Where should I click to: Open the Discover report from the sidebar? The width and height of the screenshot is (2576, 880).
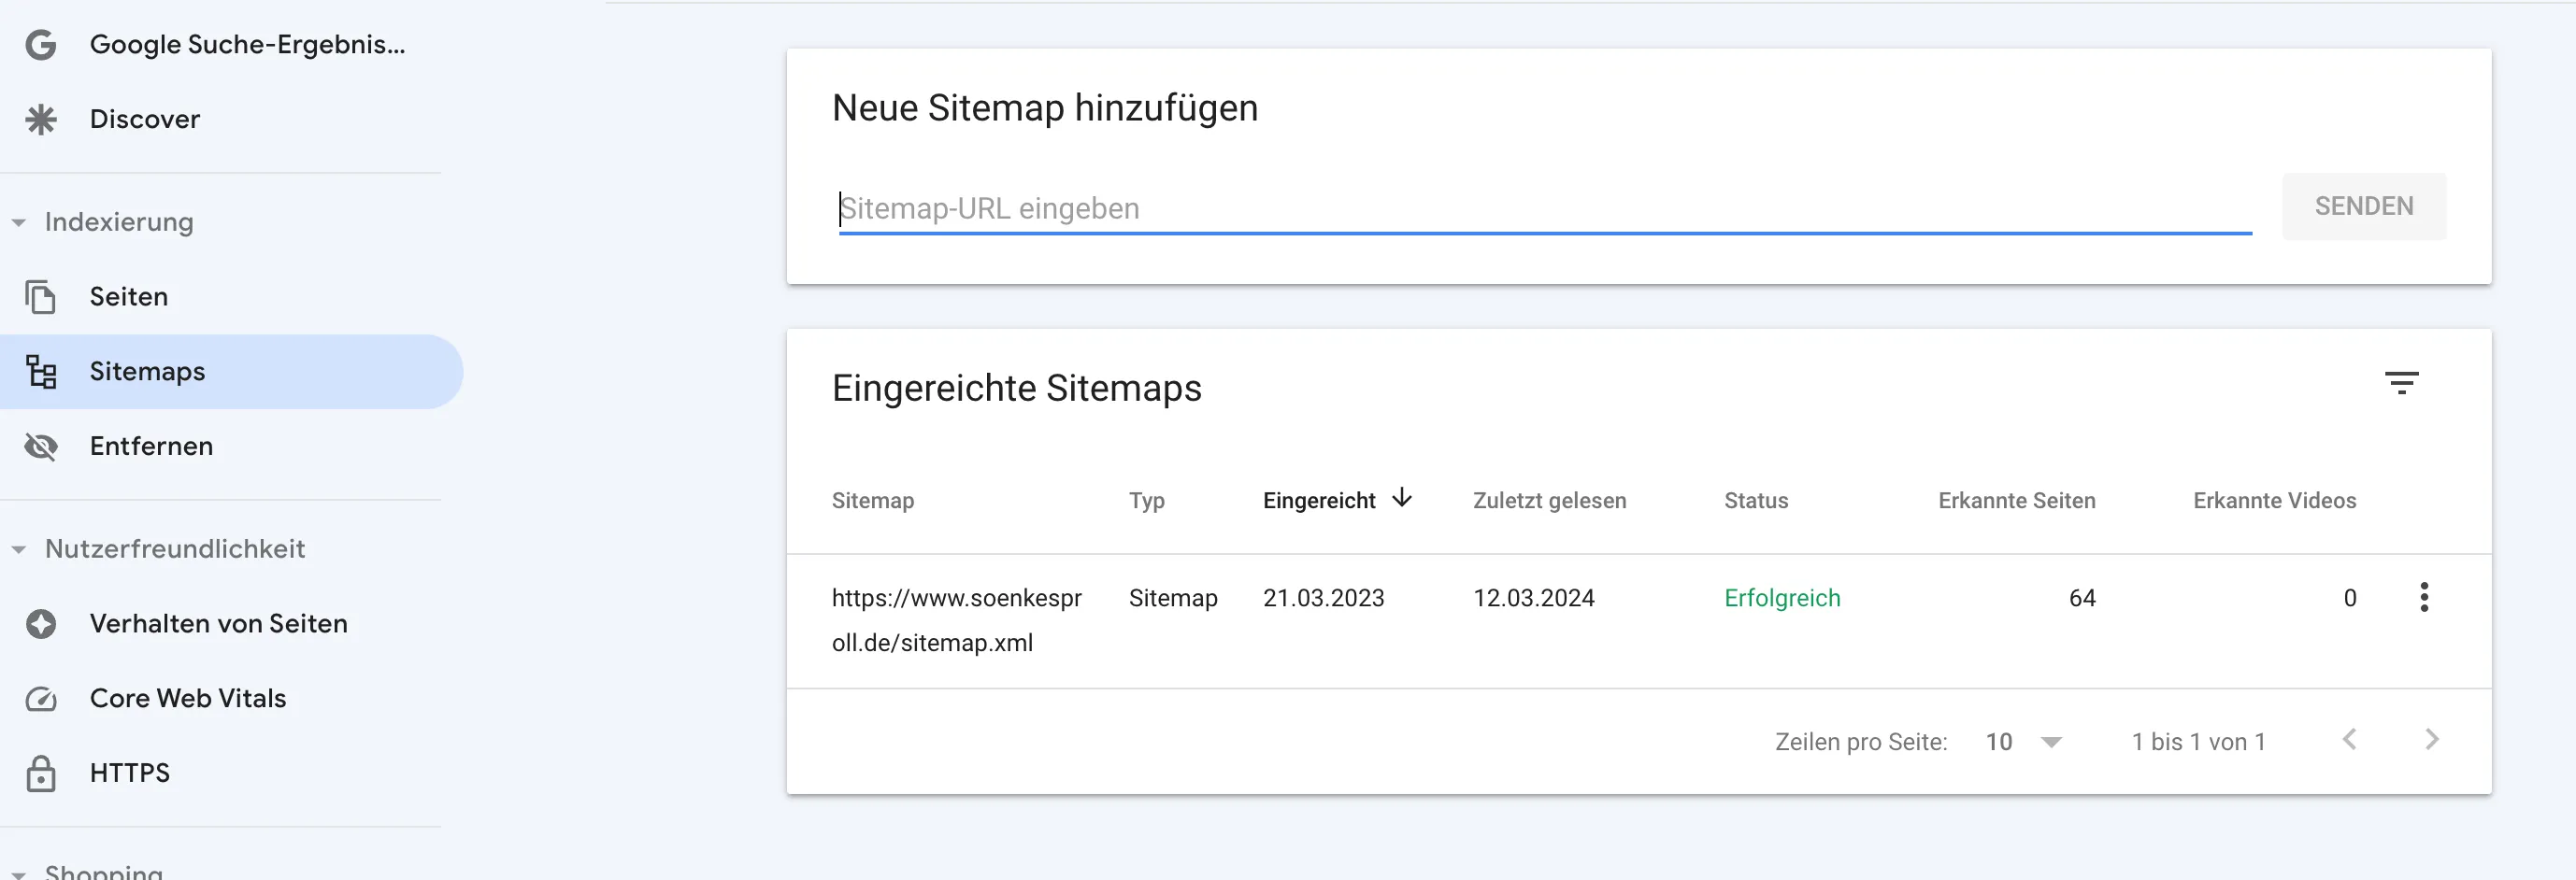point(144,118)
